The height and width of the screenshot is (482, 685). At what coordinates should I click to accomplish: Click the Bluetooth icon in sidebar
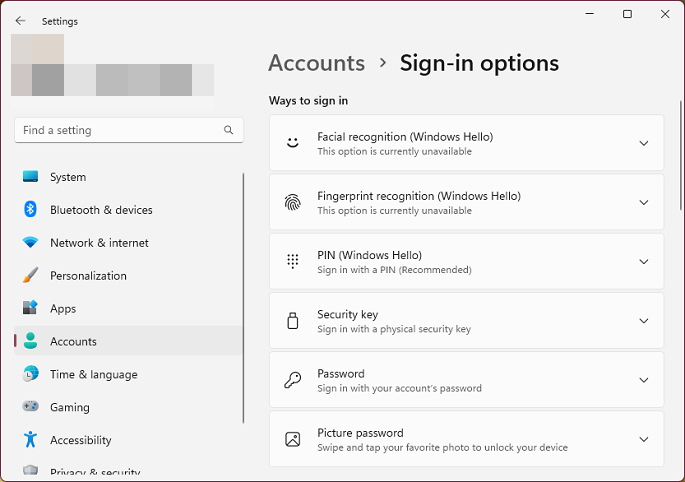[30, 209]
